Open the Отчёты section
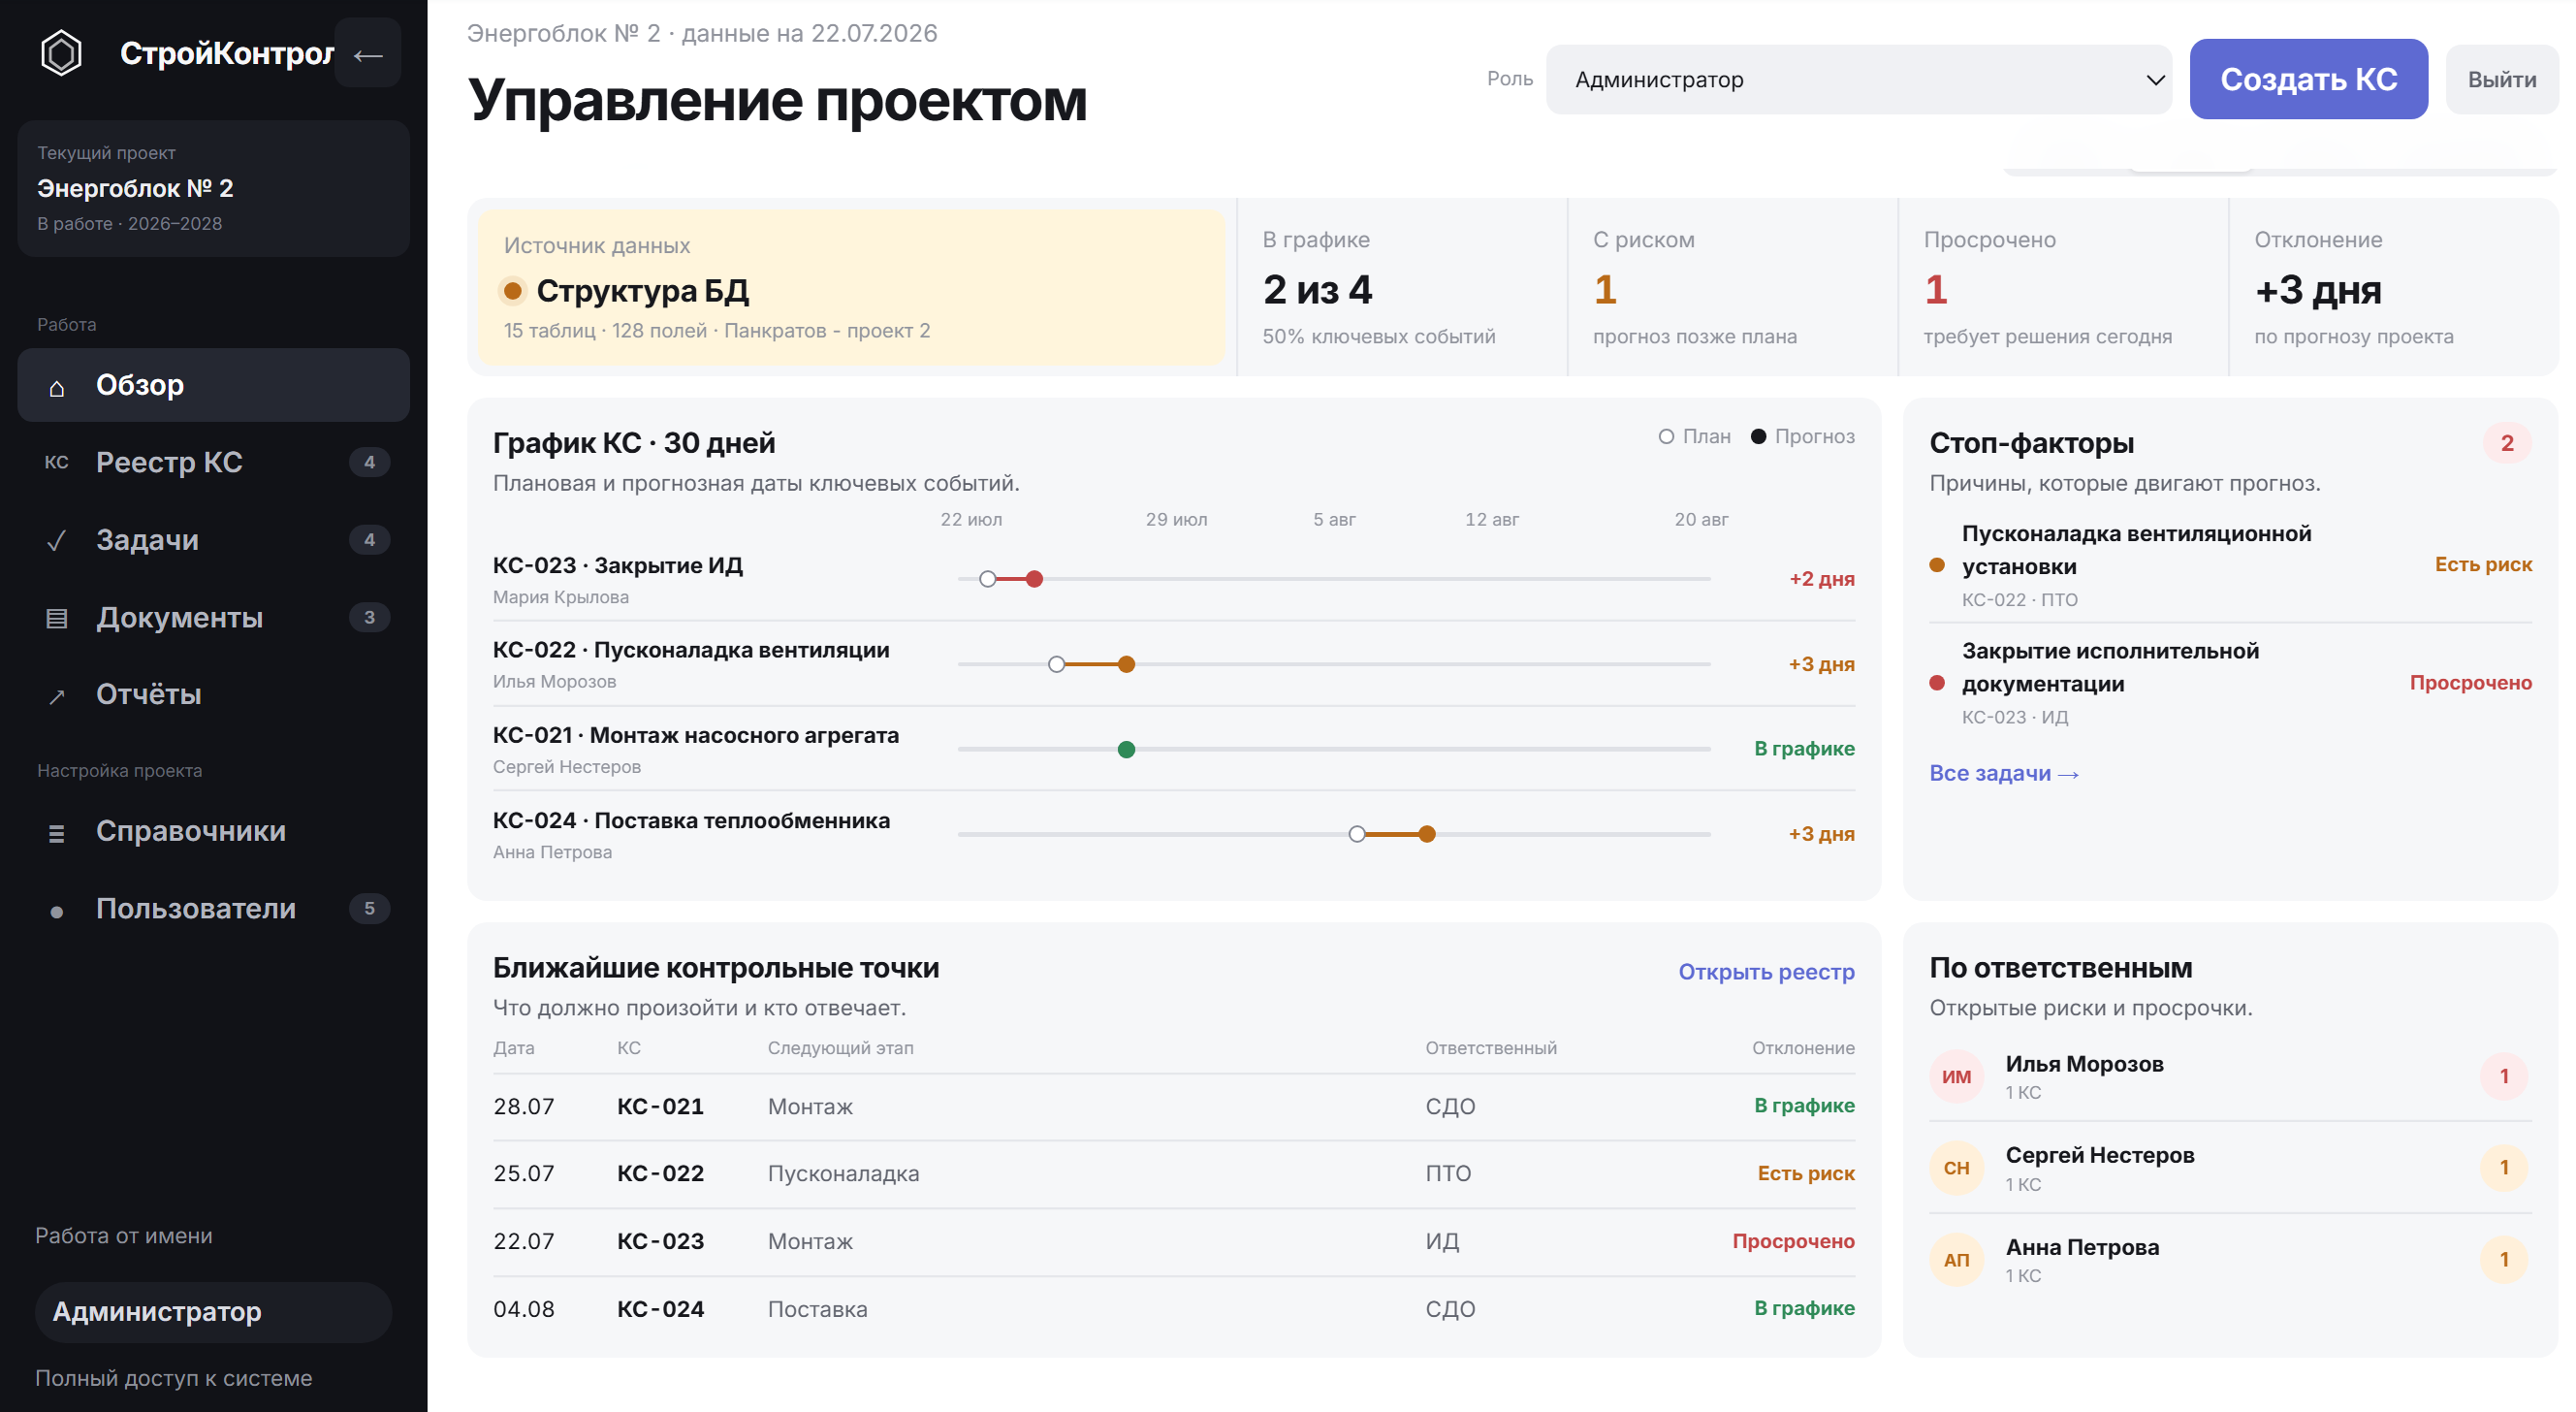The image size is (2576, 1412). click(x=213, y=694)
